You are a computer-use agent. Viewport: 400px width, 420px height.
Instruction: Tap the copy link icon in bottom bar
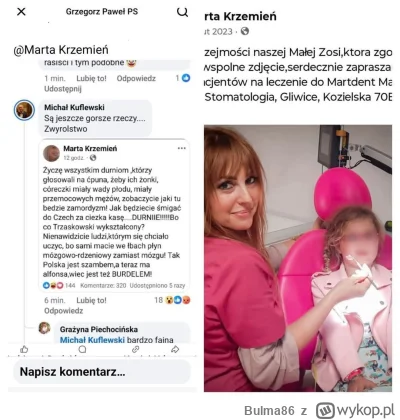coord(135,349)
